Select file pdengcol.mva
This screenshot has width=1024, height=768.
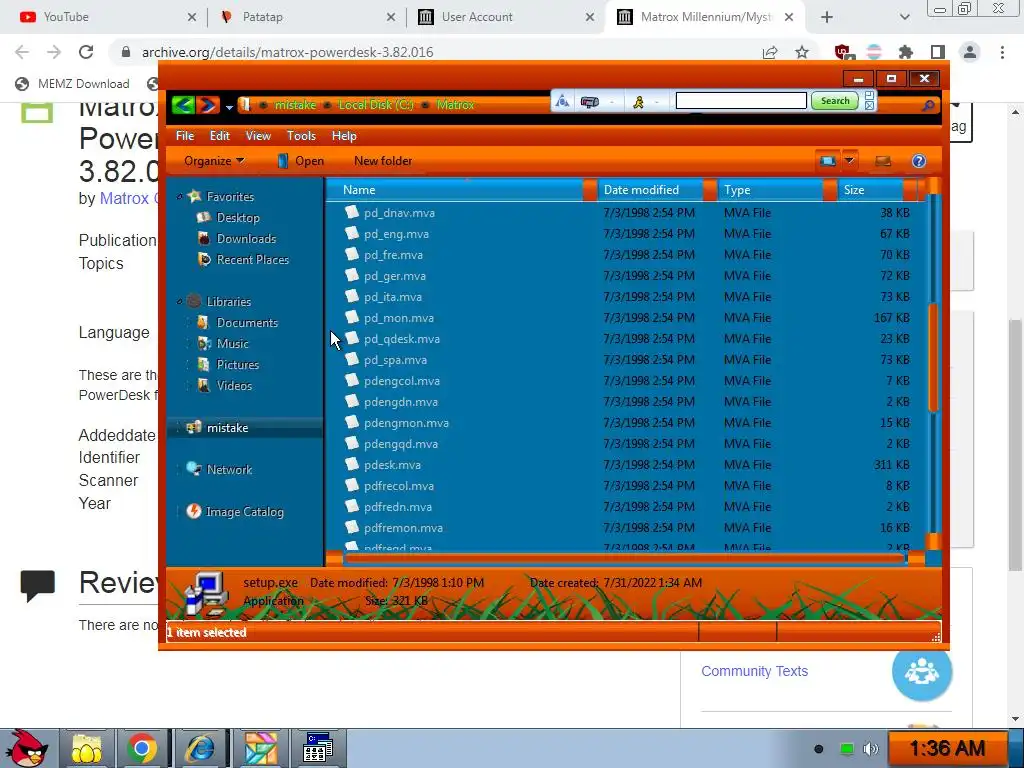tap(402, 381)
